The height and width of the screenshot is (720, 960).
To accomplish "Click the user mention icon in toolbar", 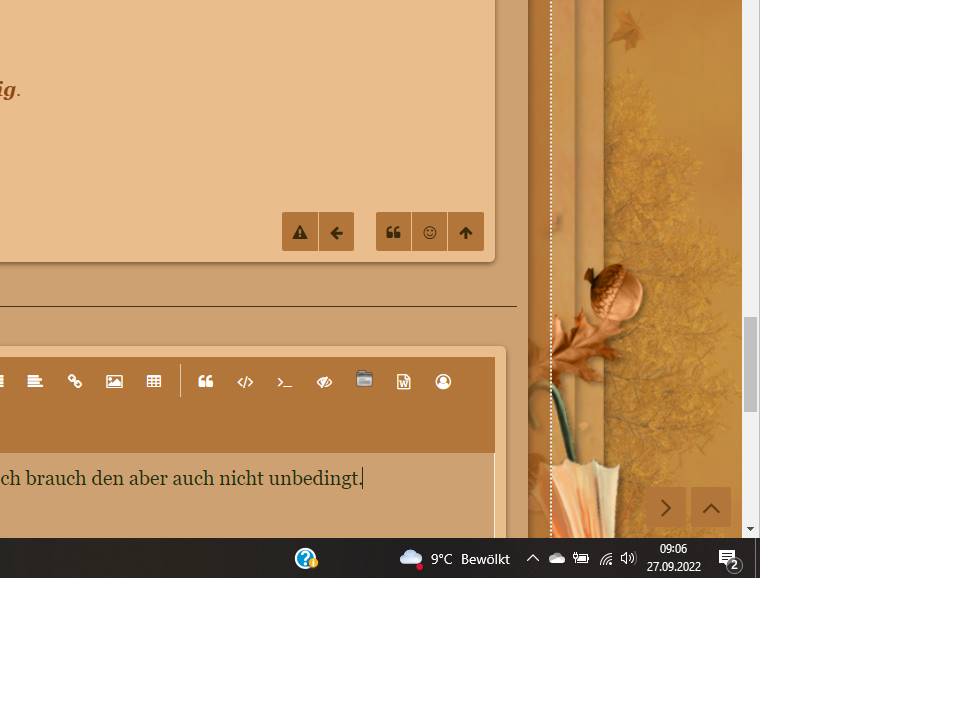I will [x=443, y=381].
